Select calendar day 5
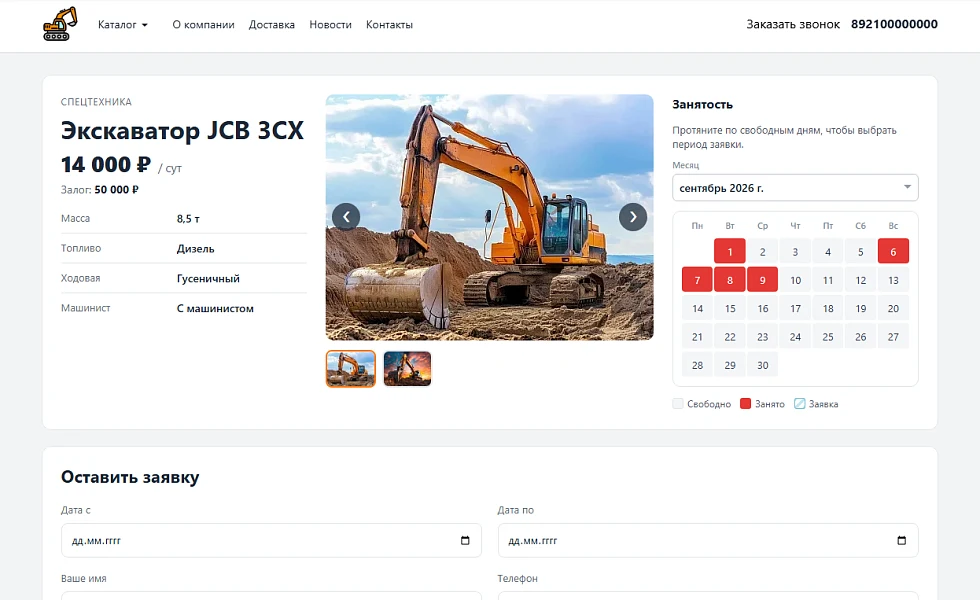The width and height of the screenshot is (980, 600). (x=861, y=251)
